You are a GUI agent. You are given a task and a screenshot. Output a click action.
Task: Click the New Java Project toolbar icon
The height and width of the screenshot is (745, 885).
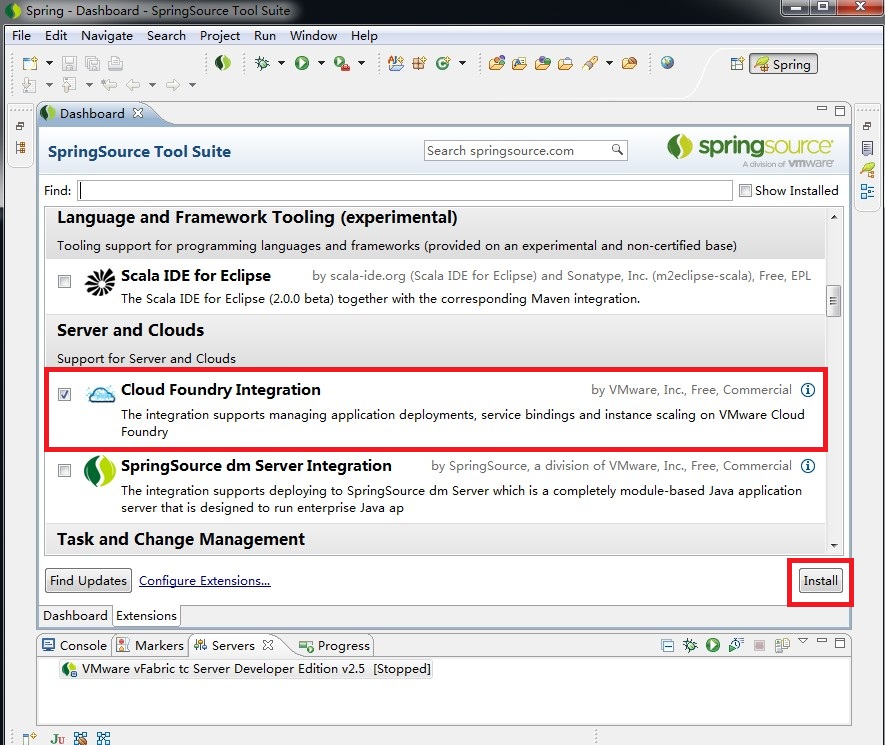click(x=396, y=63)
